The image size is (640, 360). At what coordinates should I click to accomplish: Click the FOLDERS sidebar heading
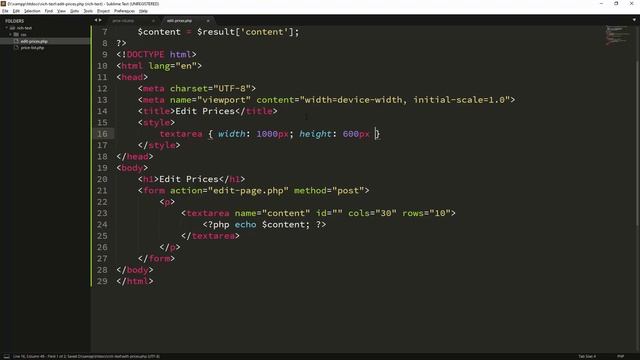tap(15, 21)
